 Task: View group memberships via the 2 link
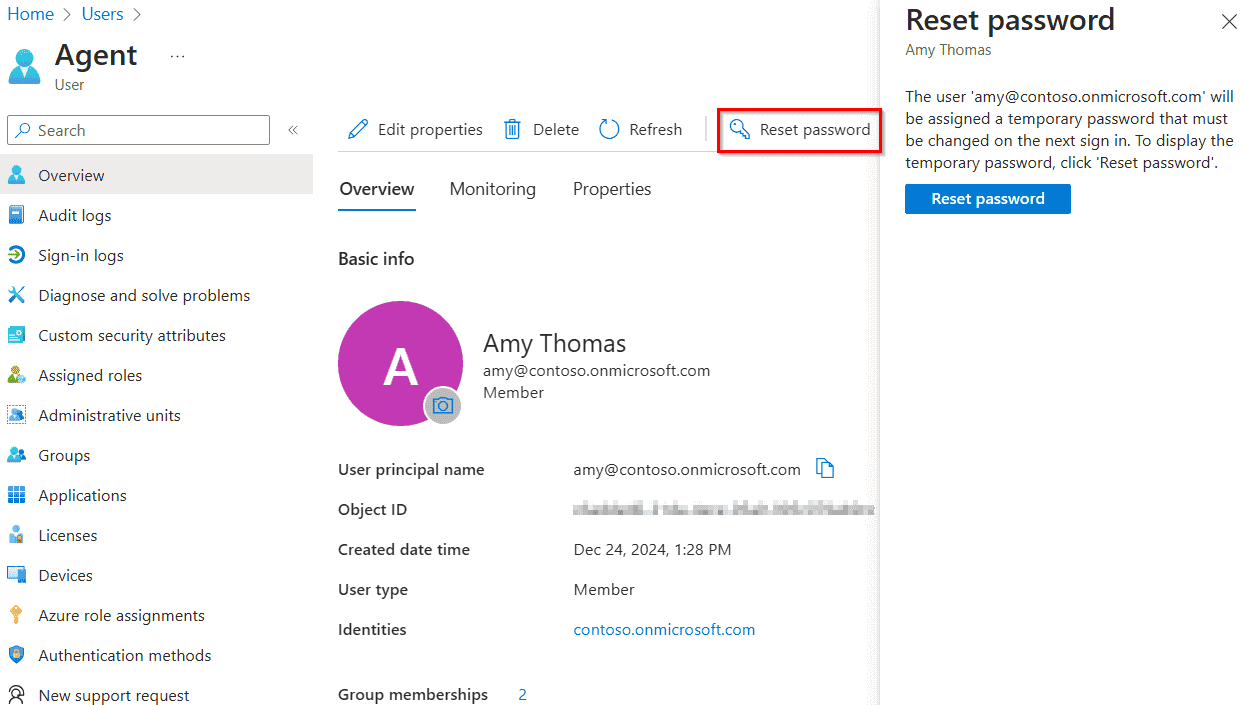point(522,693)
